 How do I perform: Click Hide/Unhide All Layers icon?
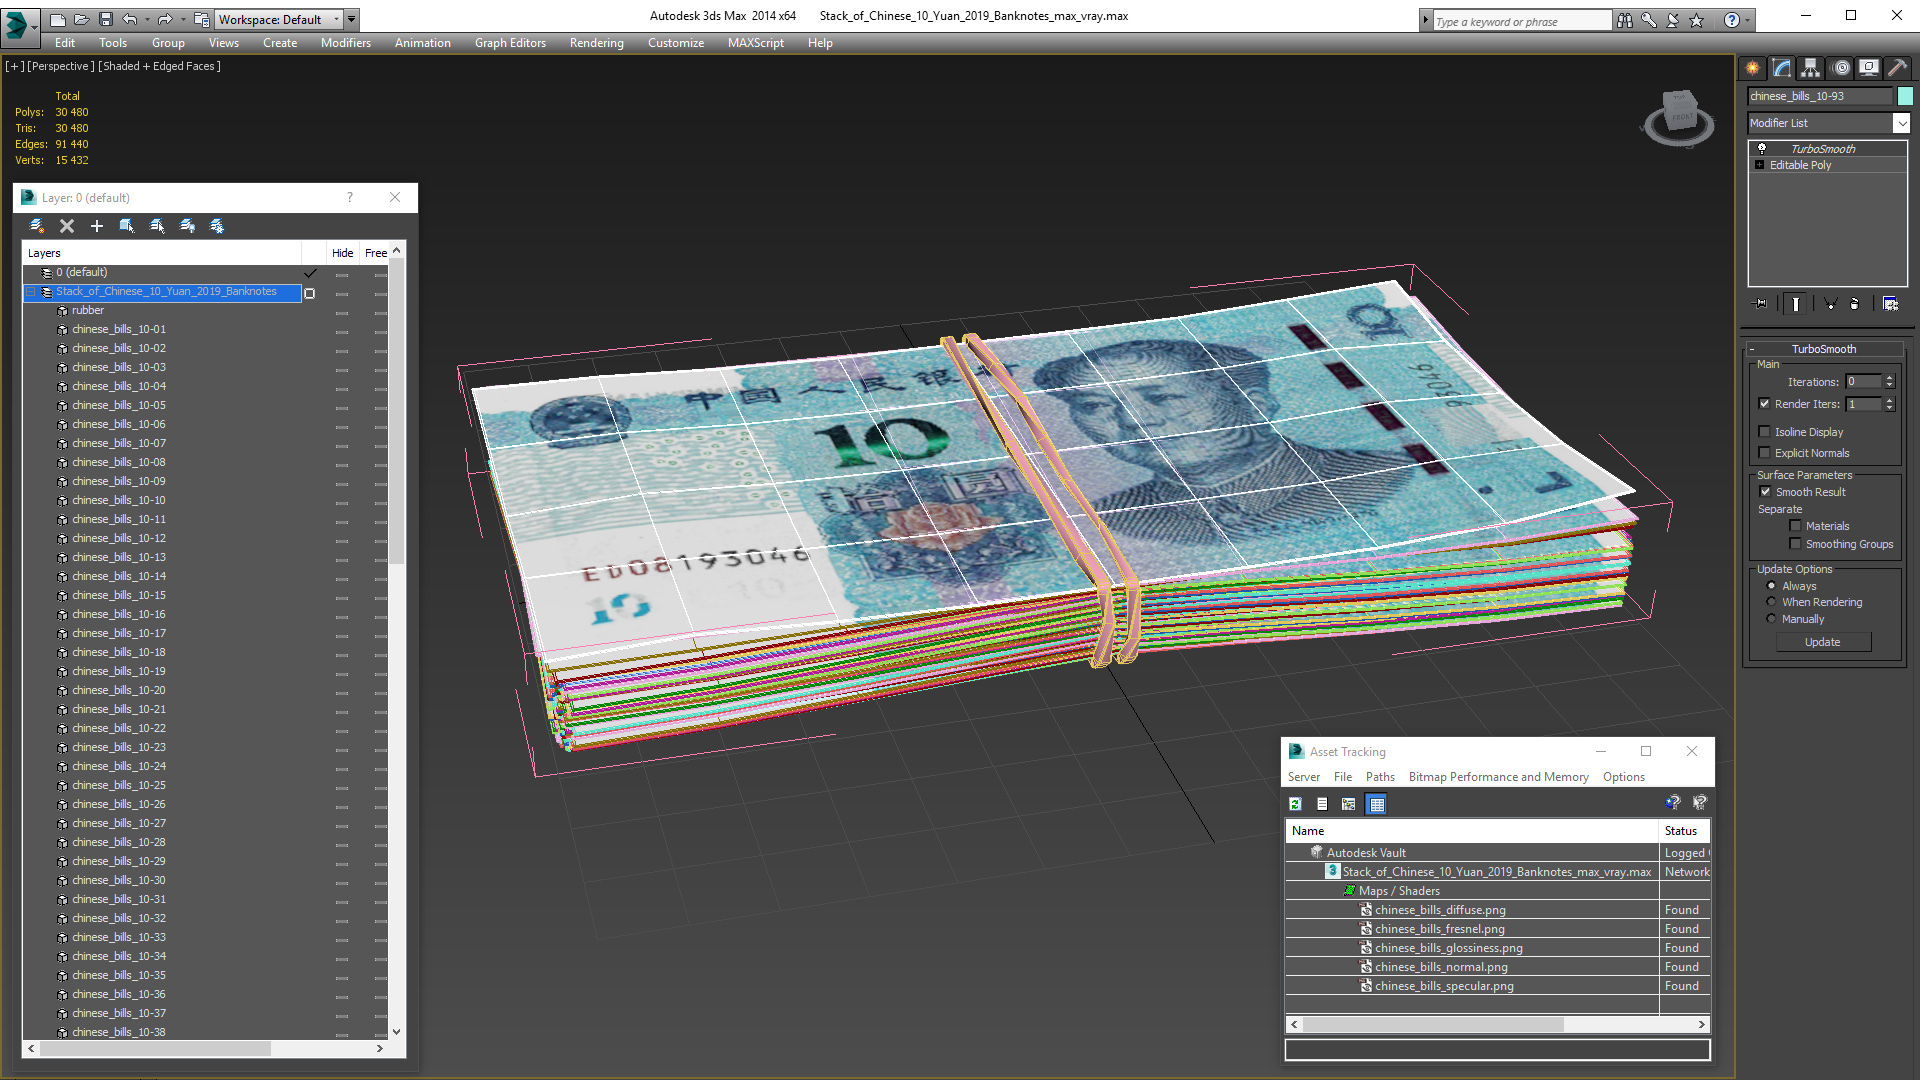[187, 226]
